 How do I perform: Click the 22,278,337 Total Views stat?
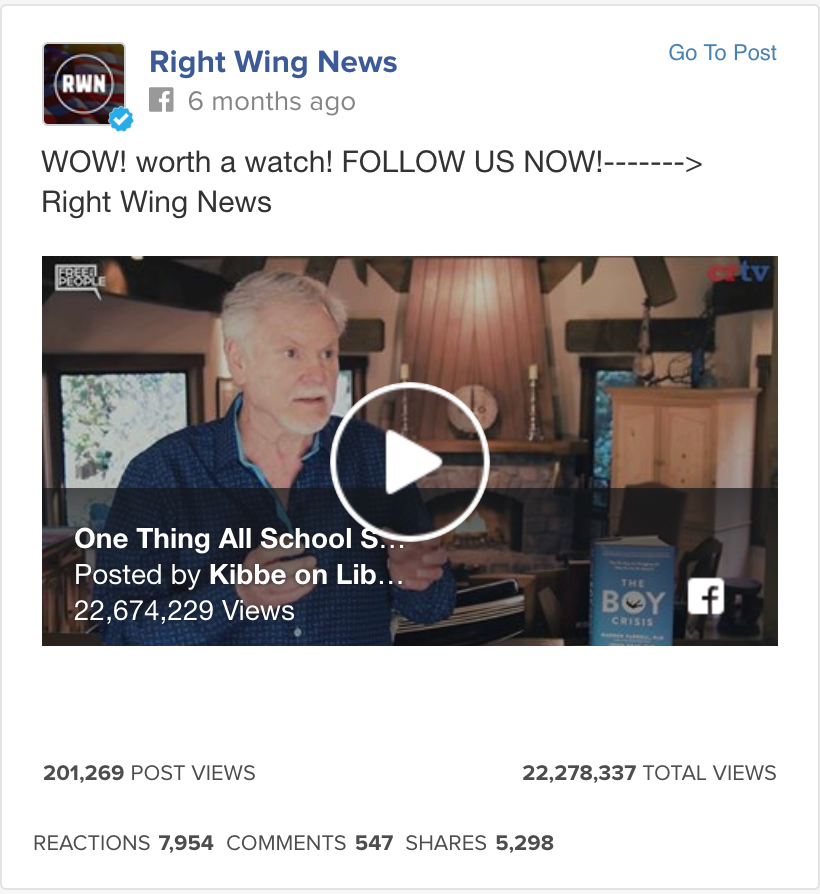pyautogui.click(x=649, y=773)
